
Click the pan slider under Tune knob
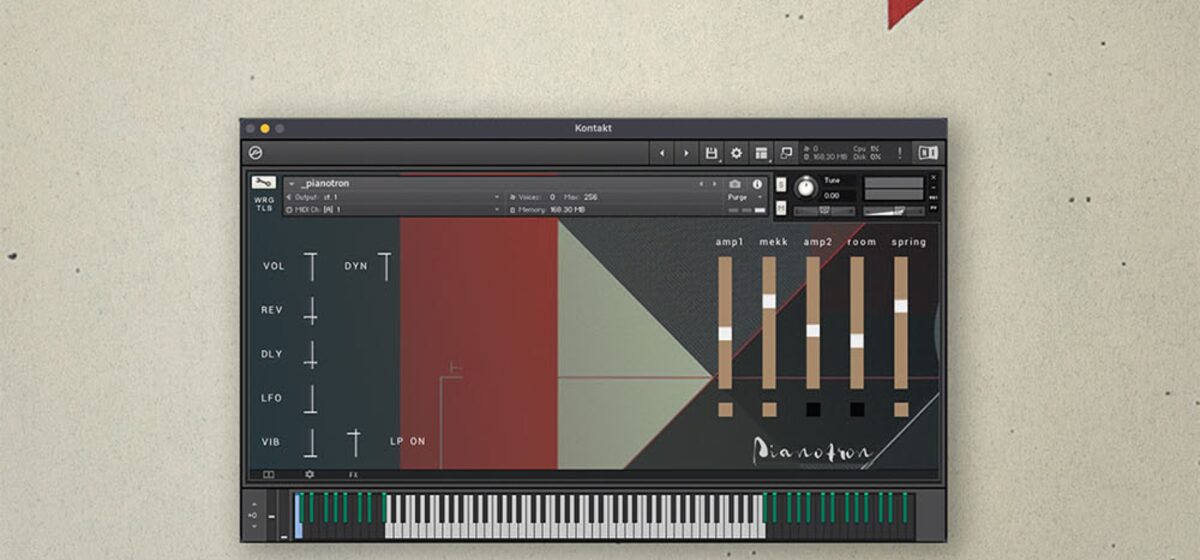[824, 211]
